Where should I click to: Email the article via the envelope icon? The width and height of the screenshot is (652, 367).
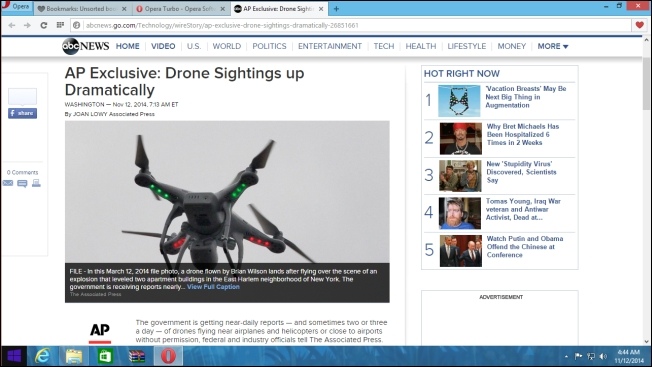click(x=8, y=183)
